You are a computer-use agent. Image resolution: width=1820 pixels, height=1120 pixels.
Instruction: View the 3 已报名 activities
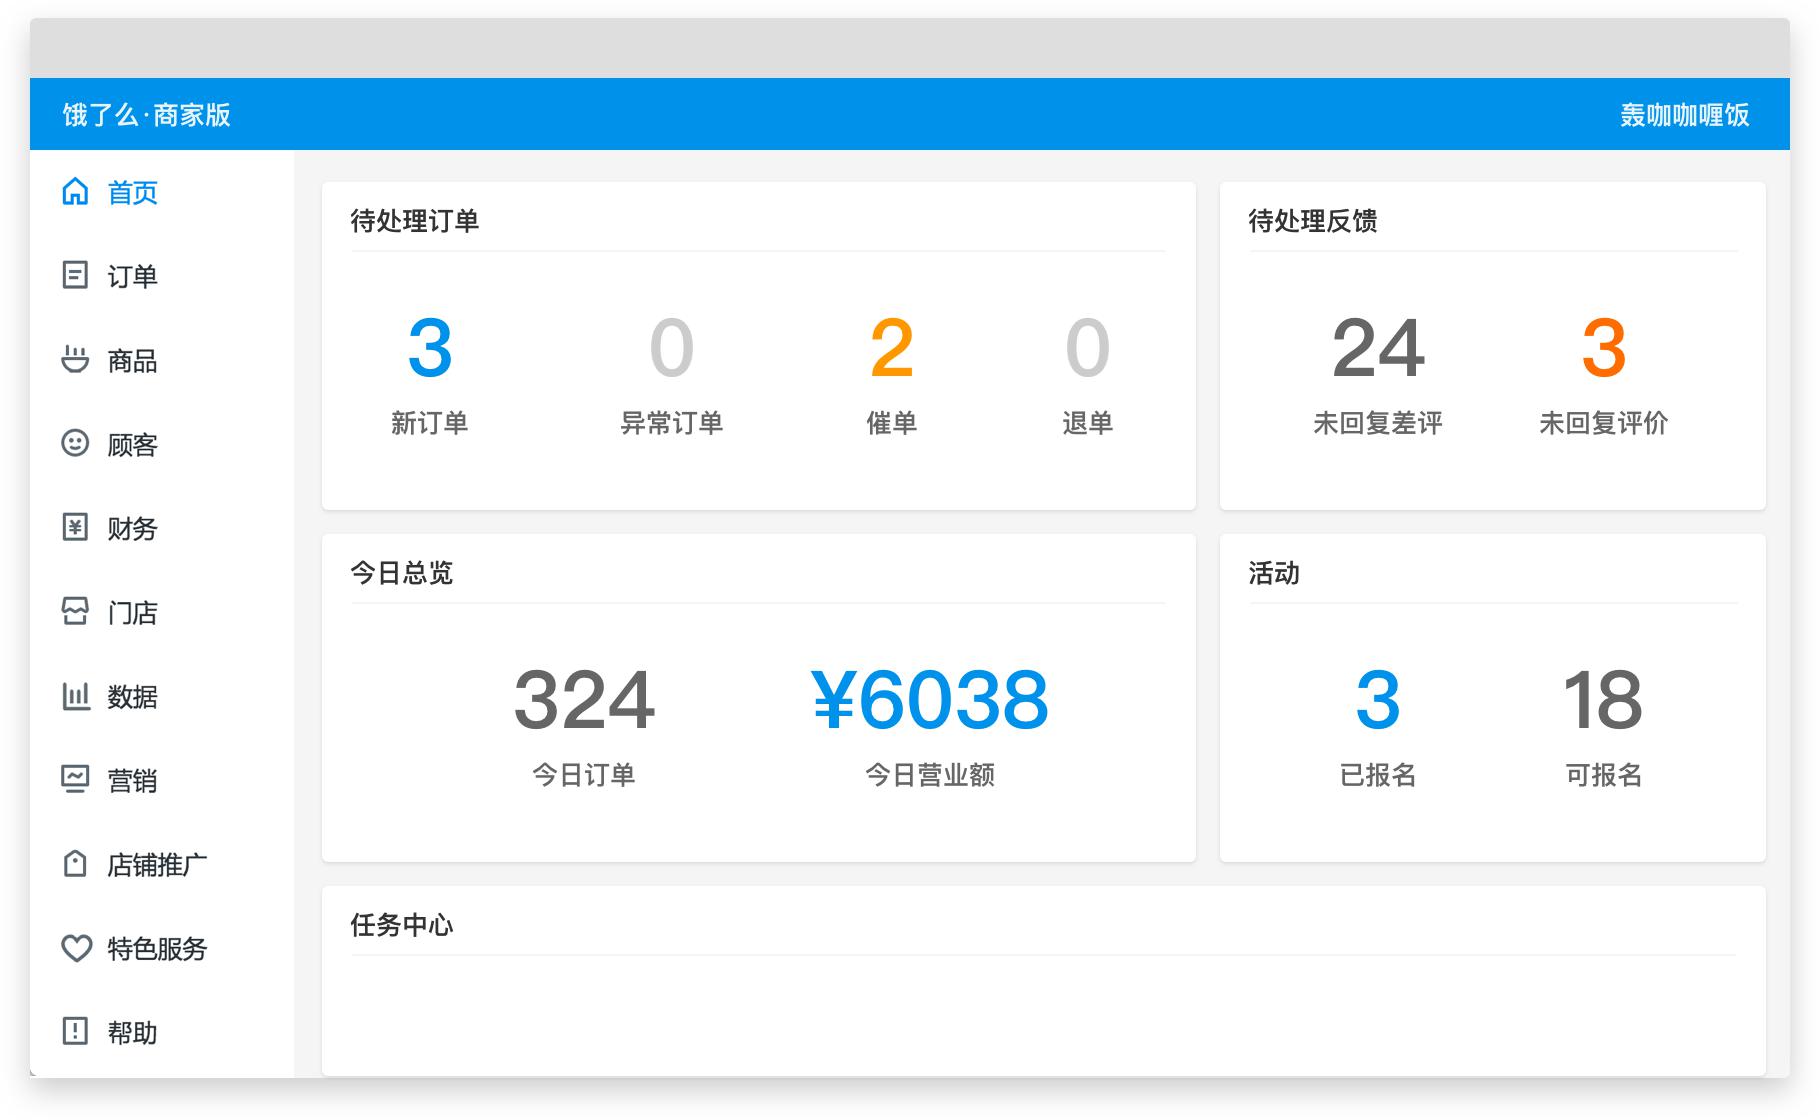1378,727
